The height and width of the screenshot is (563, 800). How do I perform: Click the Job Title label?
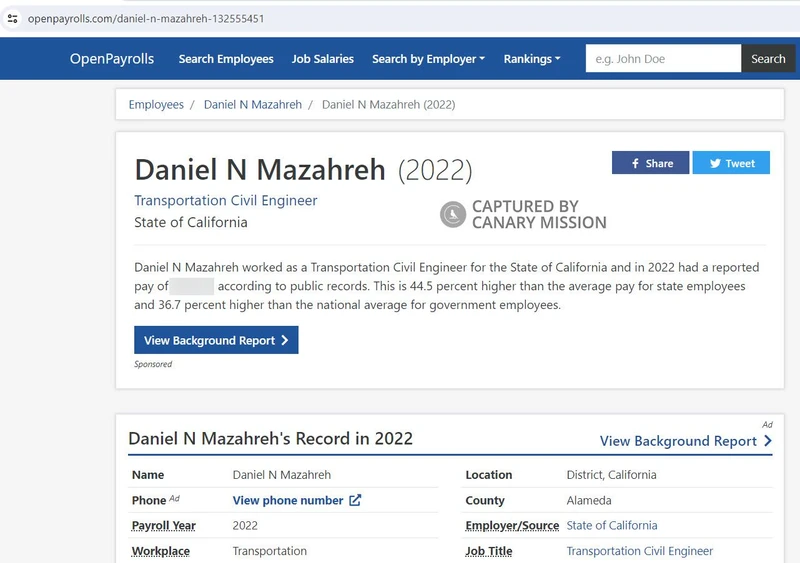[489, 551]
